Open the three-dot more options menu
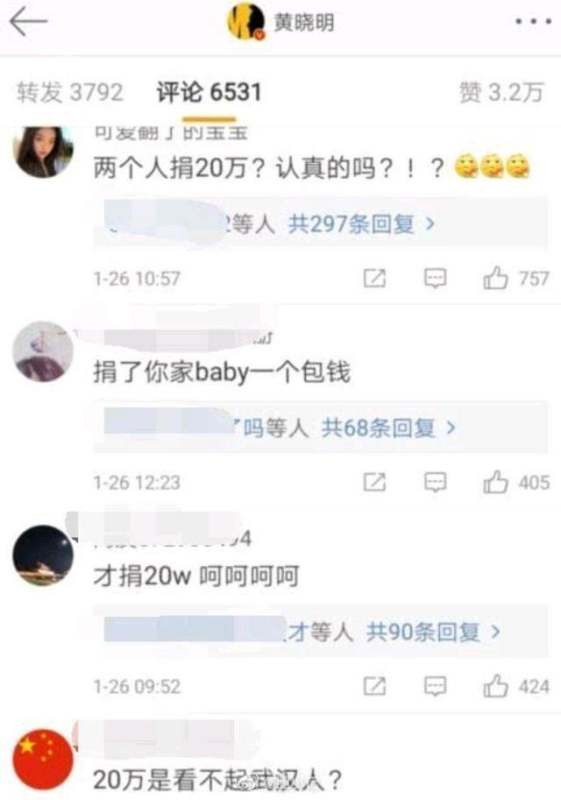The width and height of the screenshot is (561, 800). [x=533, y=22]
